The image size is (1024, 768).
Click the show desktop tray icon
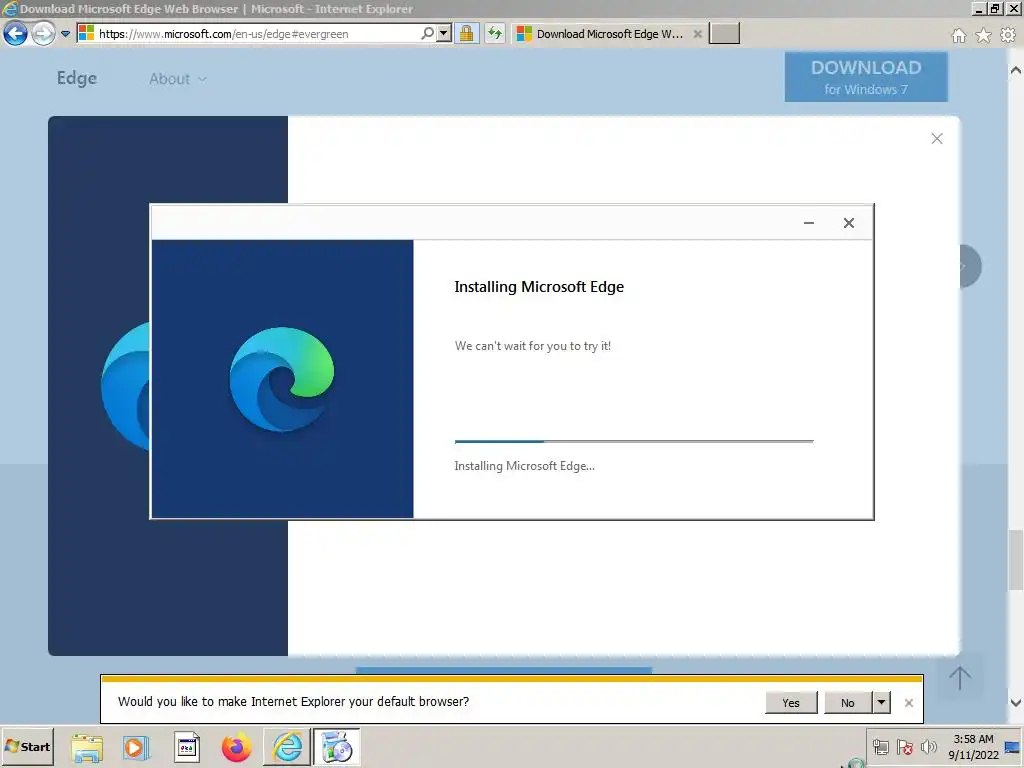(x=1012, y=747)
